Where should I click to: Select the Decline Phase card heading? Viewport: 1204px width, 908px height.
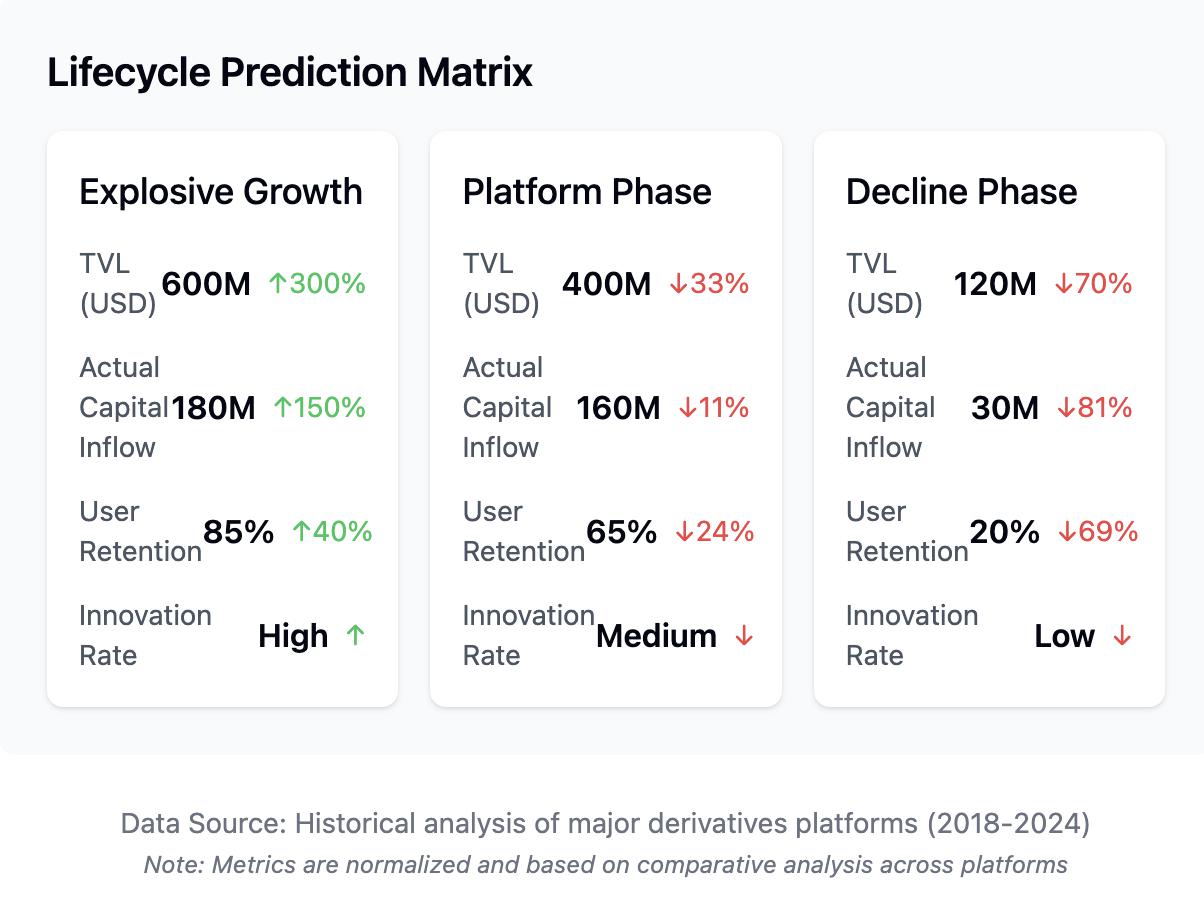click(962, 191)
